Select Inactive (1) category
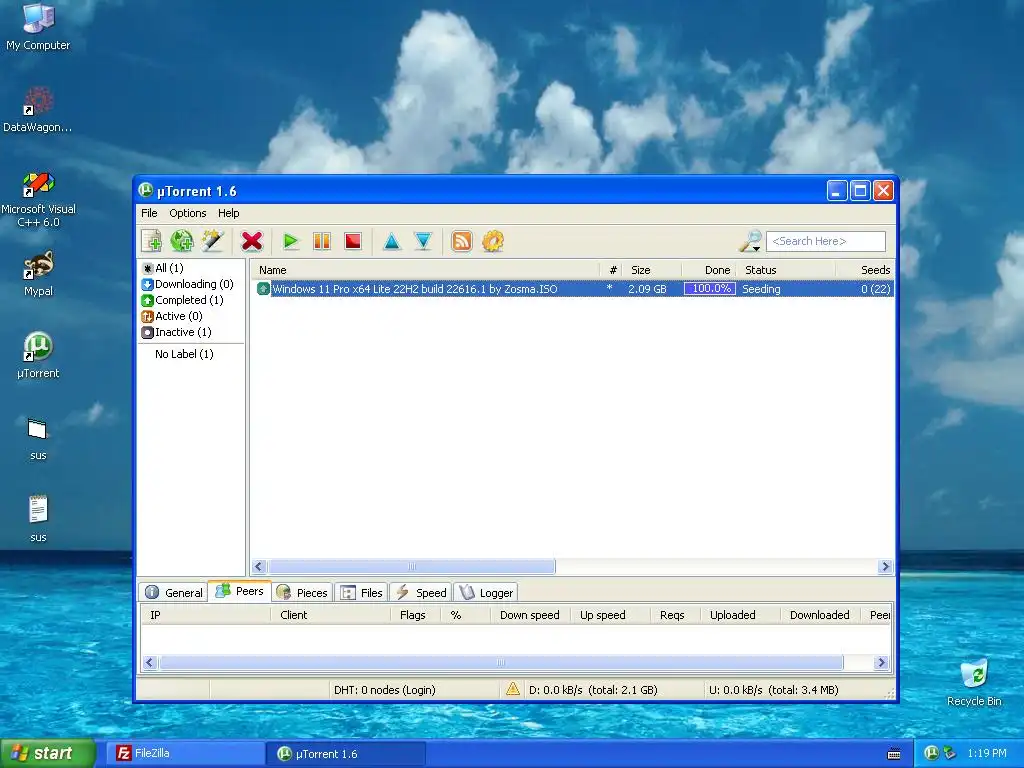Image resolution: width=1024 pixels, height=768 pixels. (177, 332)
